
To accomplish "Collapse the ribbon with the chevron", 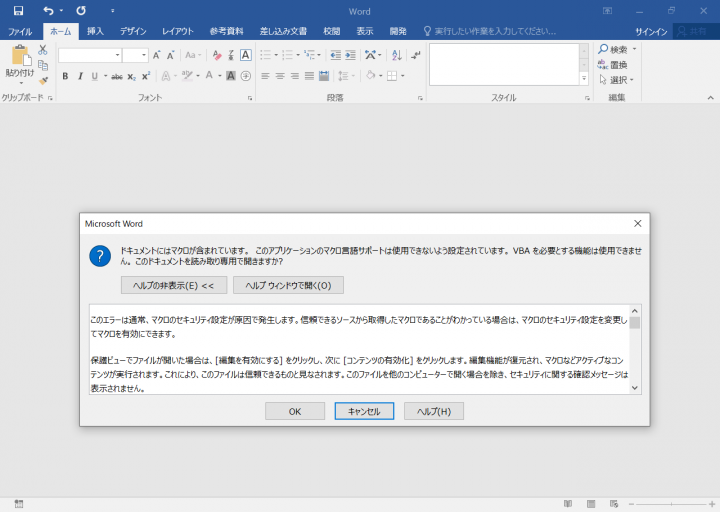I will click(710, 97).
